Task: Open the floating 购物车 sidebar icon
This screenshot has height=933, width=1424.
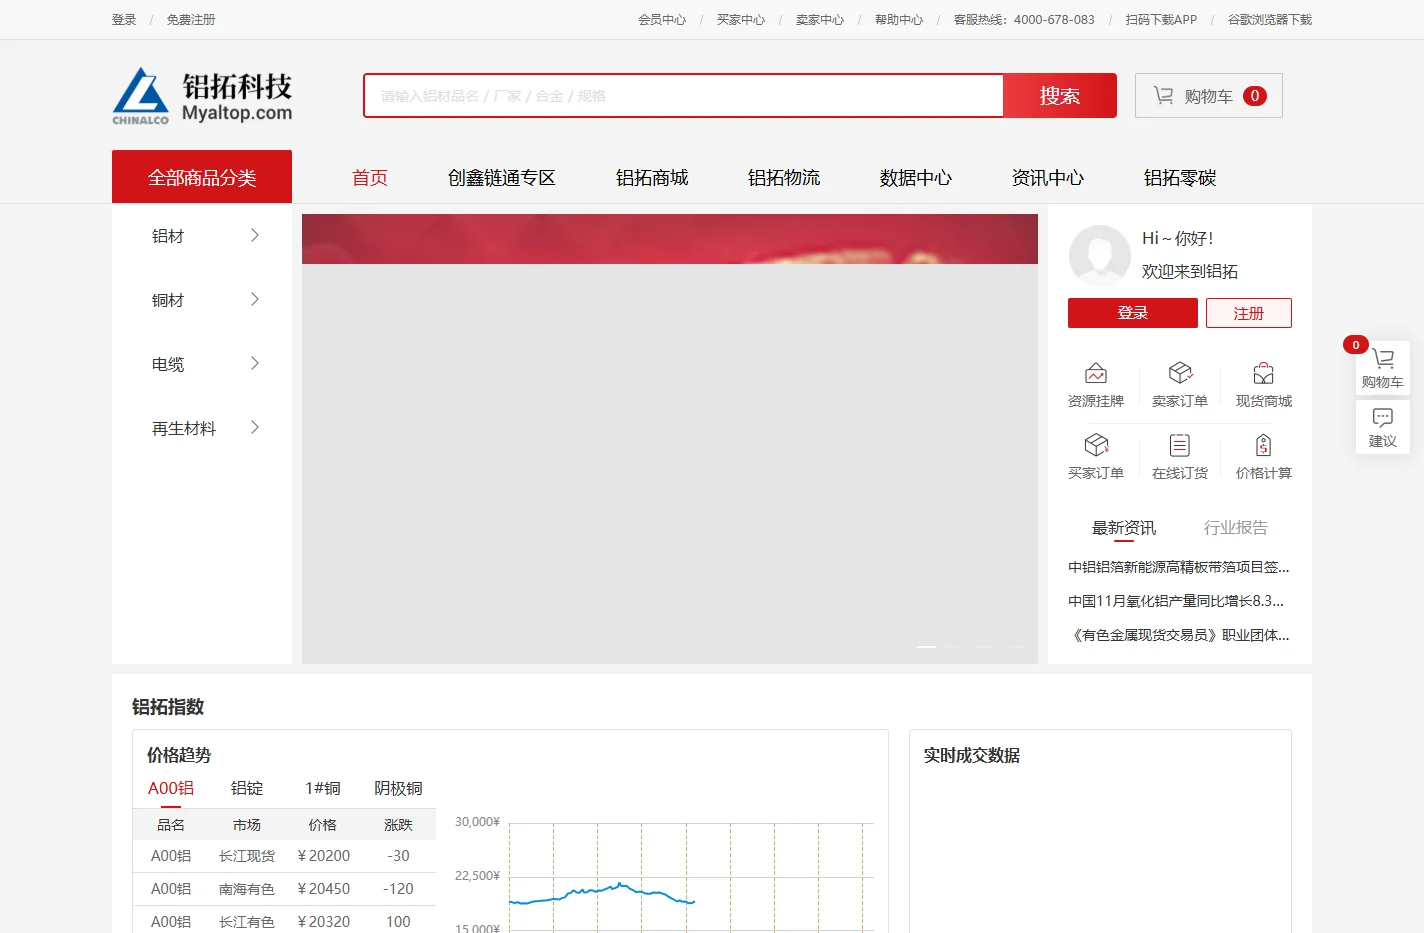Action: (x=1383, y=368)
